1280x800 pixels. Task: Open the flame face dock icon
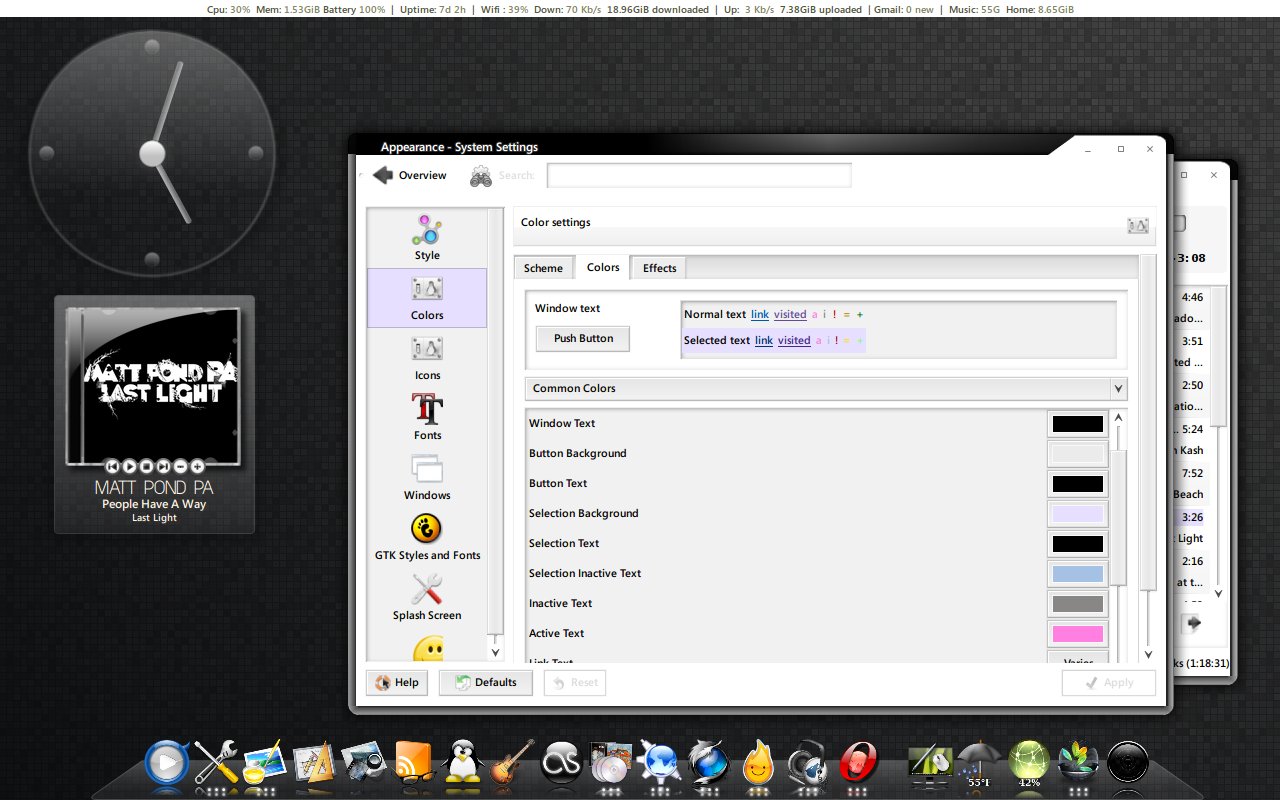[760, 763]
